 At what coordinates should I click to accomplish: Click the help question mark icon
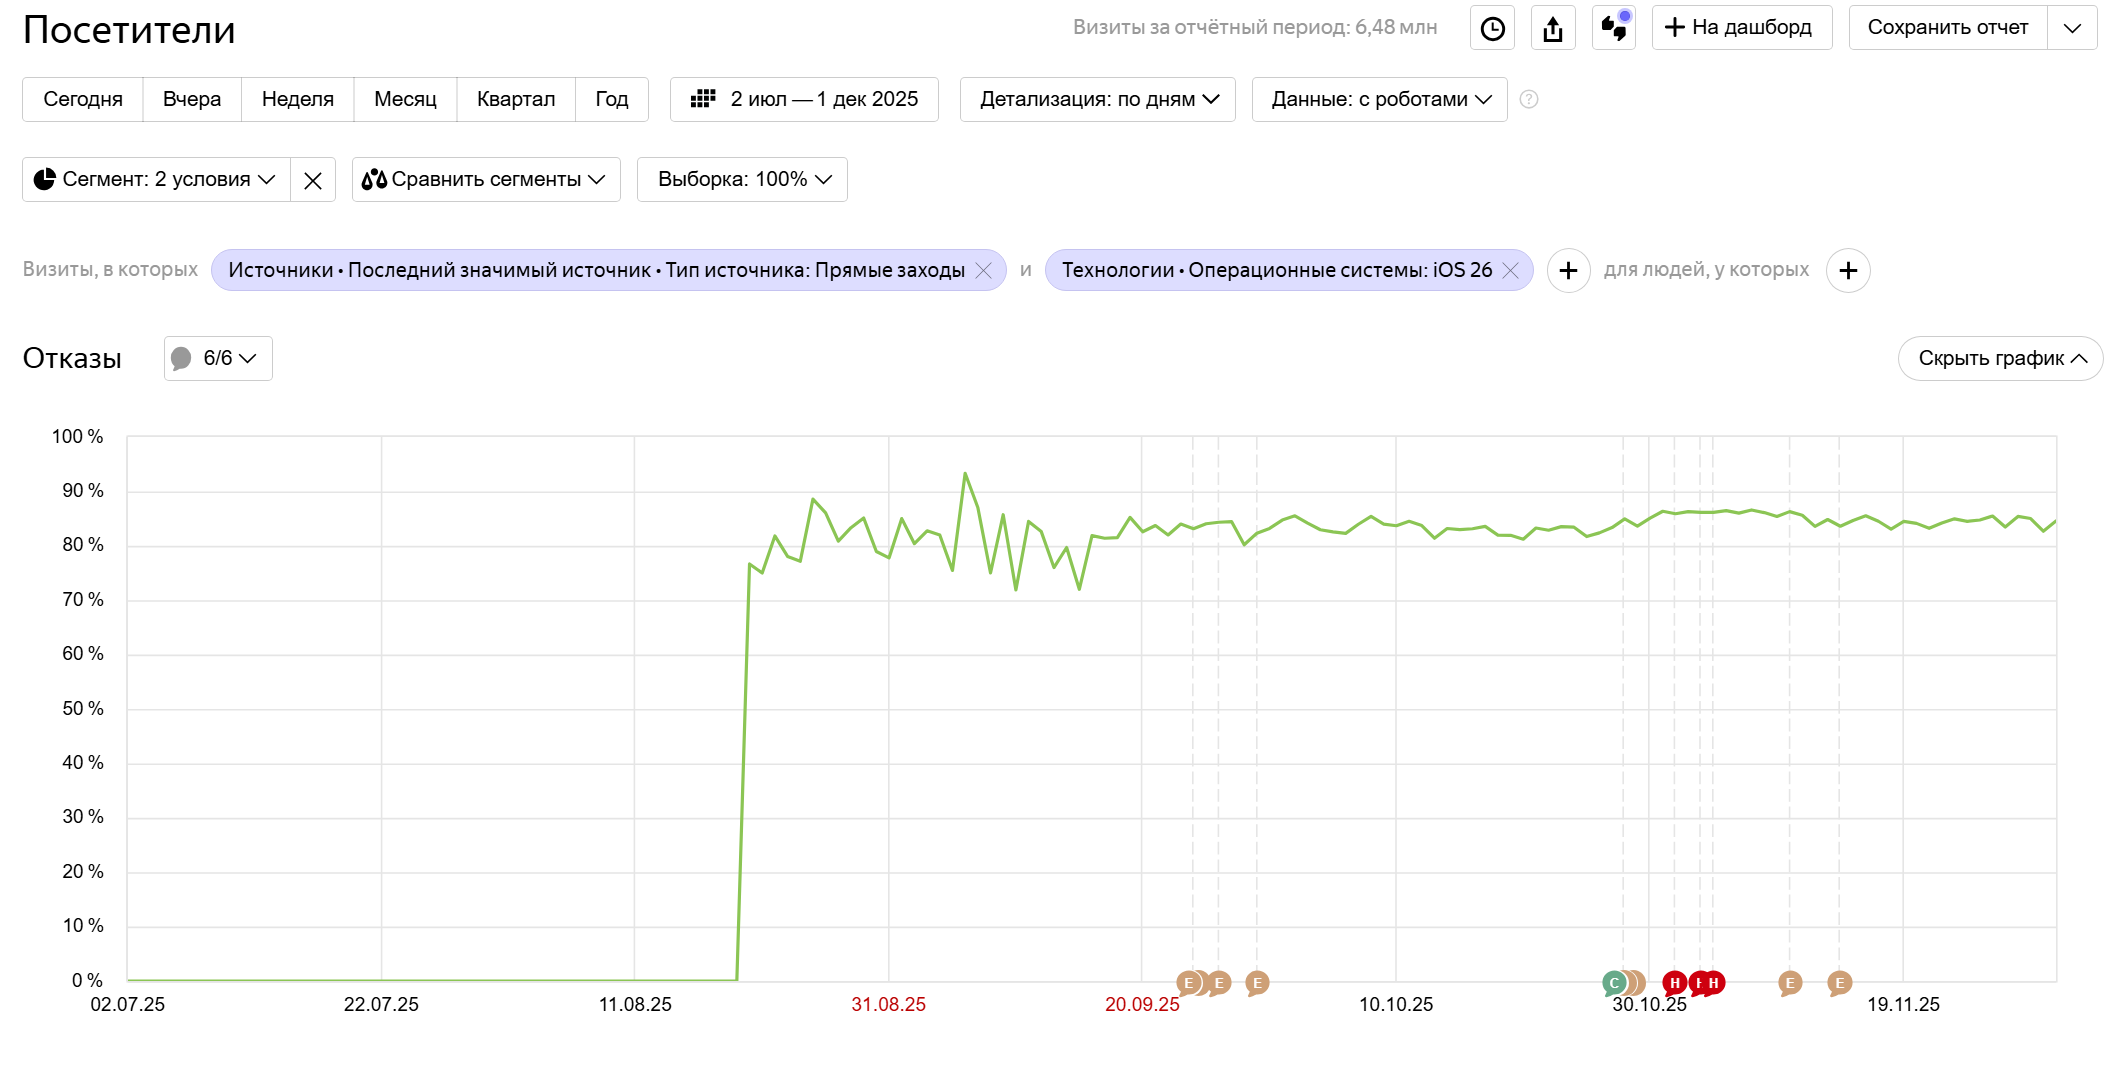coord(1529,99)
